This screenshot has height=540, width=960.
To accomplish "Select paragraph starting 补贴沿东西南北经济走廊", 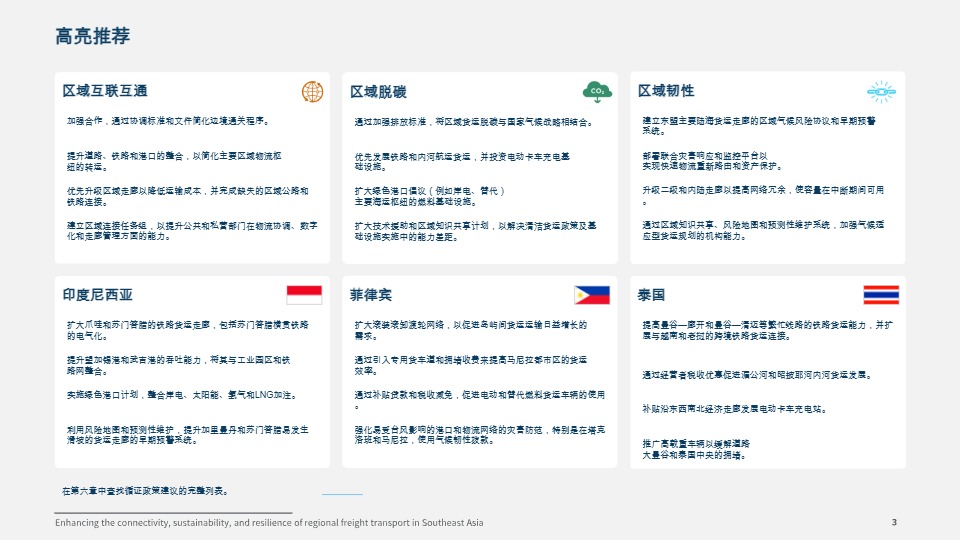I will click(735, 409).
